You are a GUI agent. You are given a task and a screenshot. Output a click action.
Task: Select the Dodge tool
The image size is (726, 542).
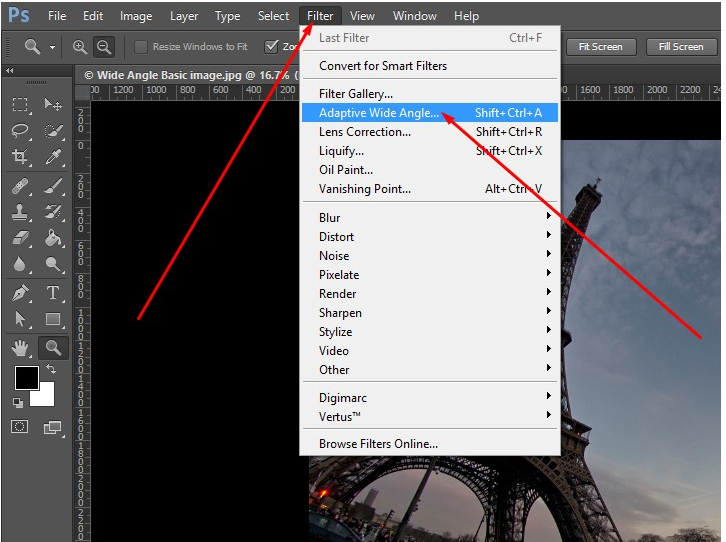[53, 264]
